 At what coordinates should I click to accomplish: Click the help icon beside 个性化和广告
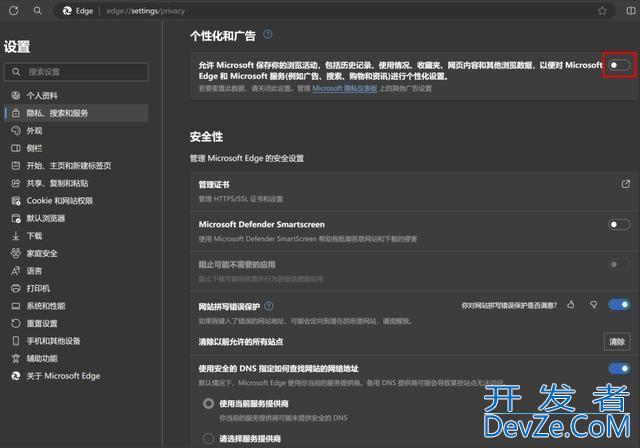point(268,34)
